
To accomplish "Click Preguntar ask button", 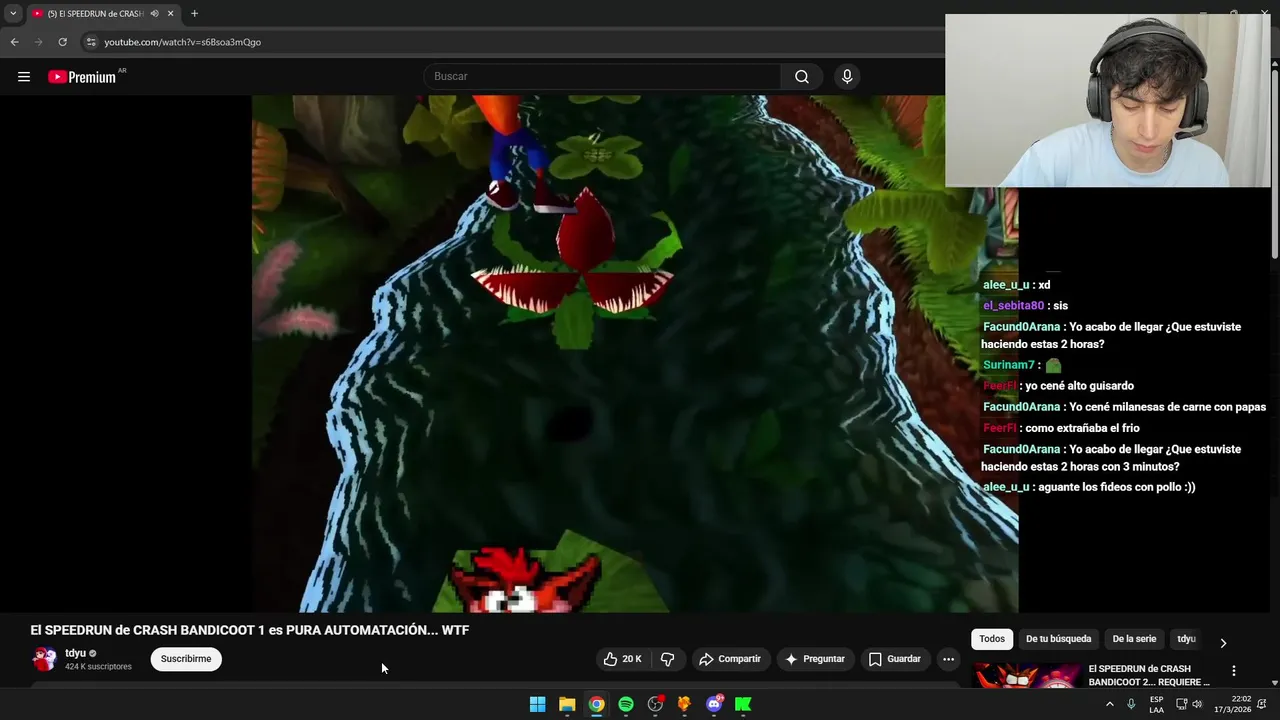I will (815, 659).
